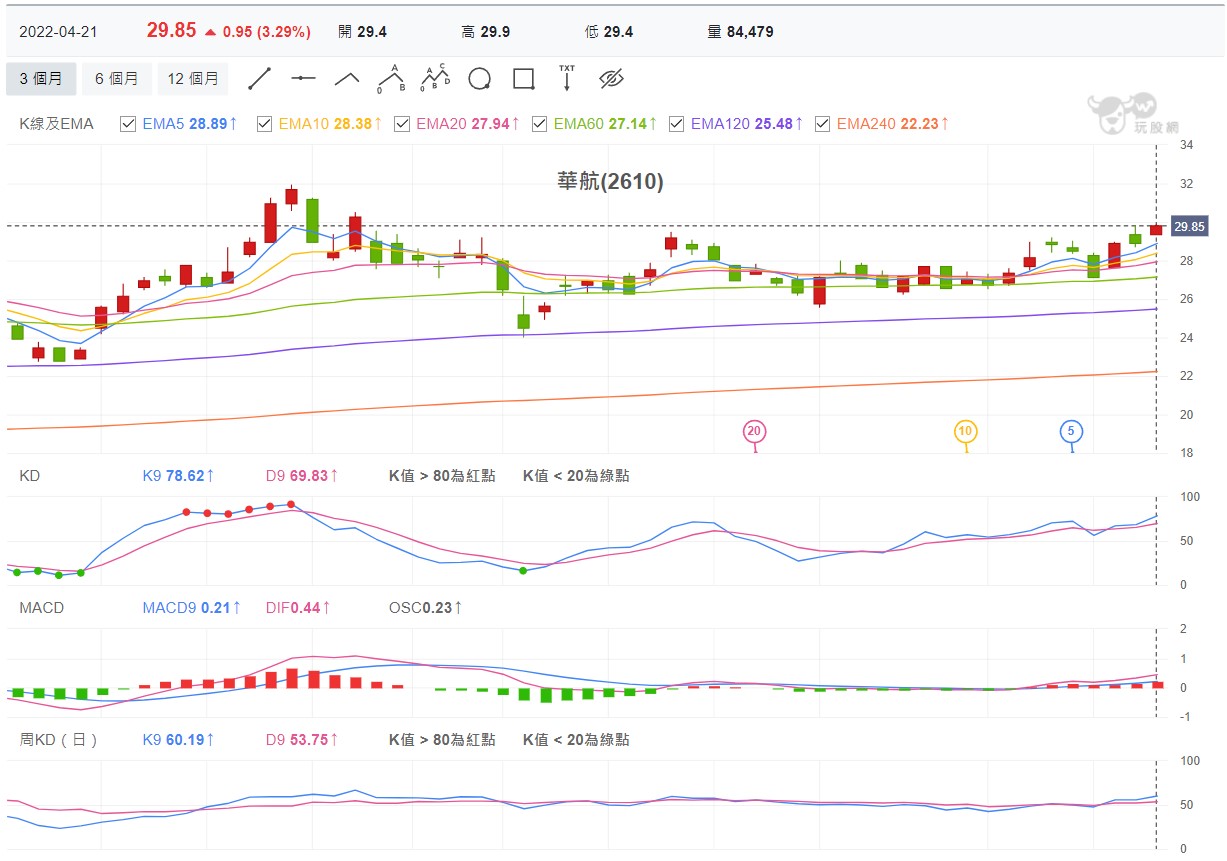1227x861 pixels.
Task: Click the circled 20 EMA marker
Action: tap(755, 432)
